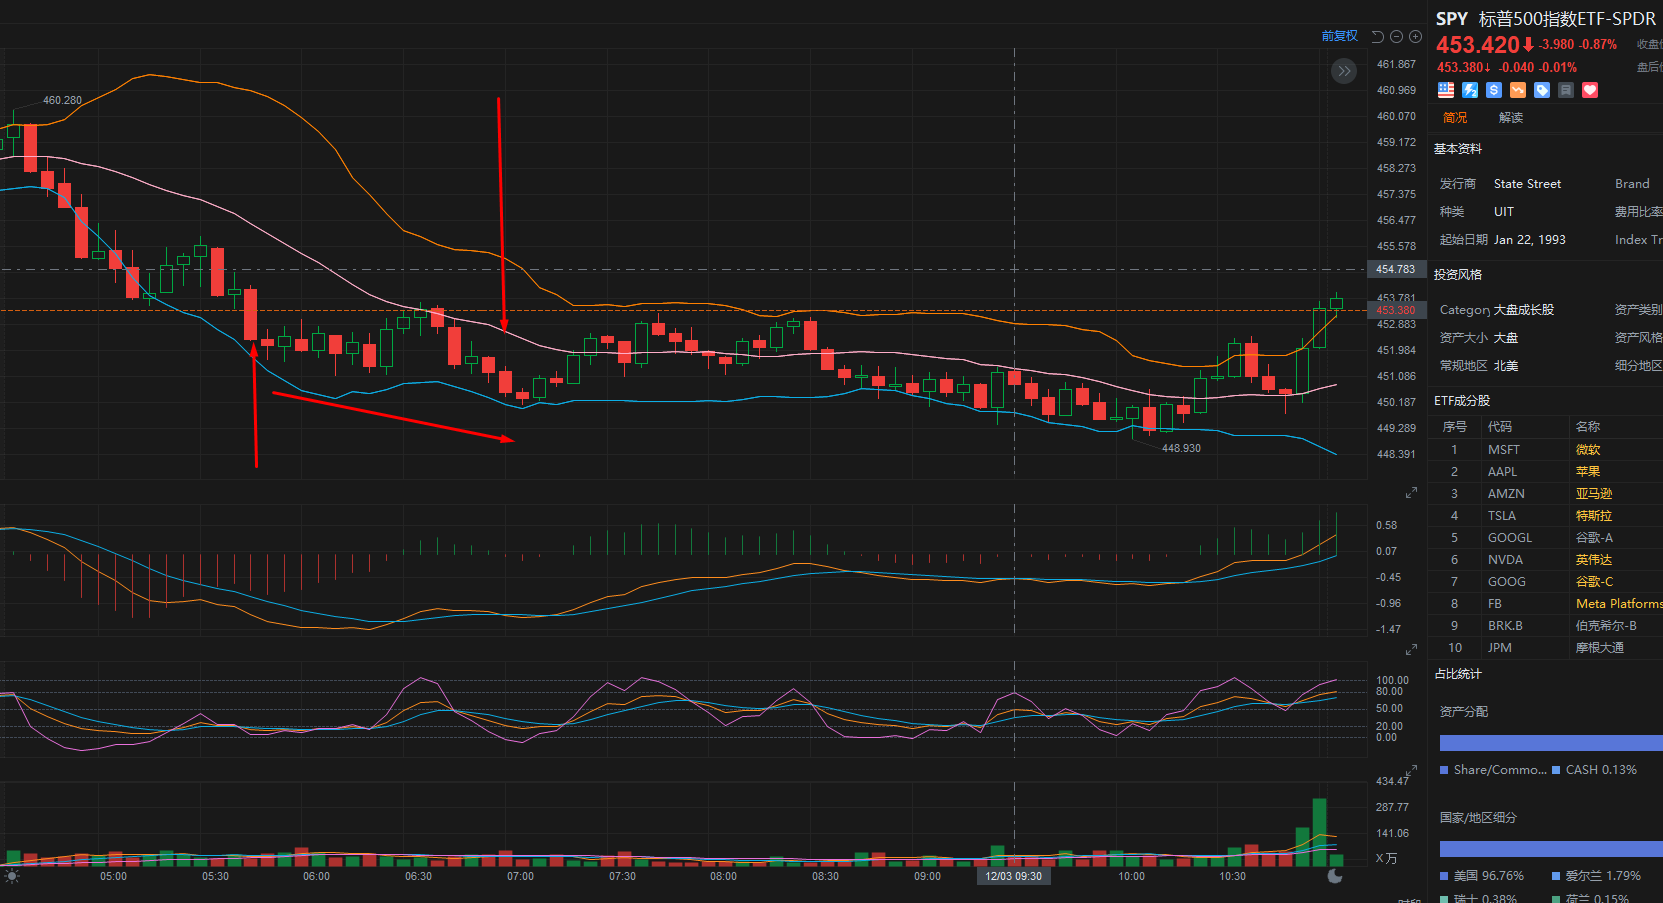Switch to the 解读 tab
The image size is (1663, 903).
pyautogui.click(x=1511, y=118)
